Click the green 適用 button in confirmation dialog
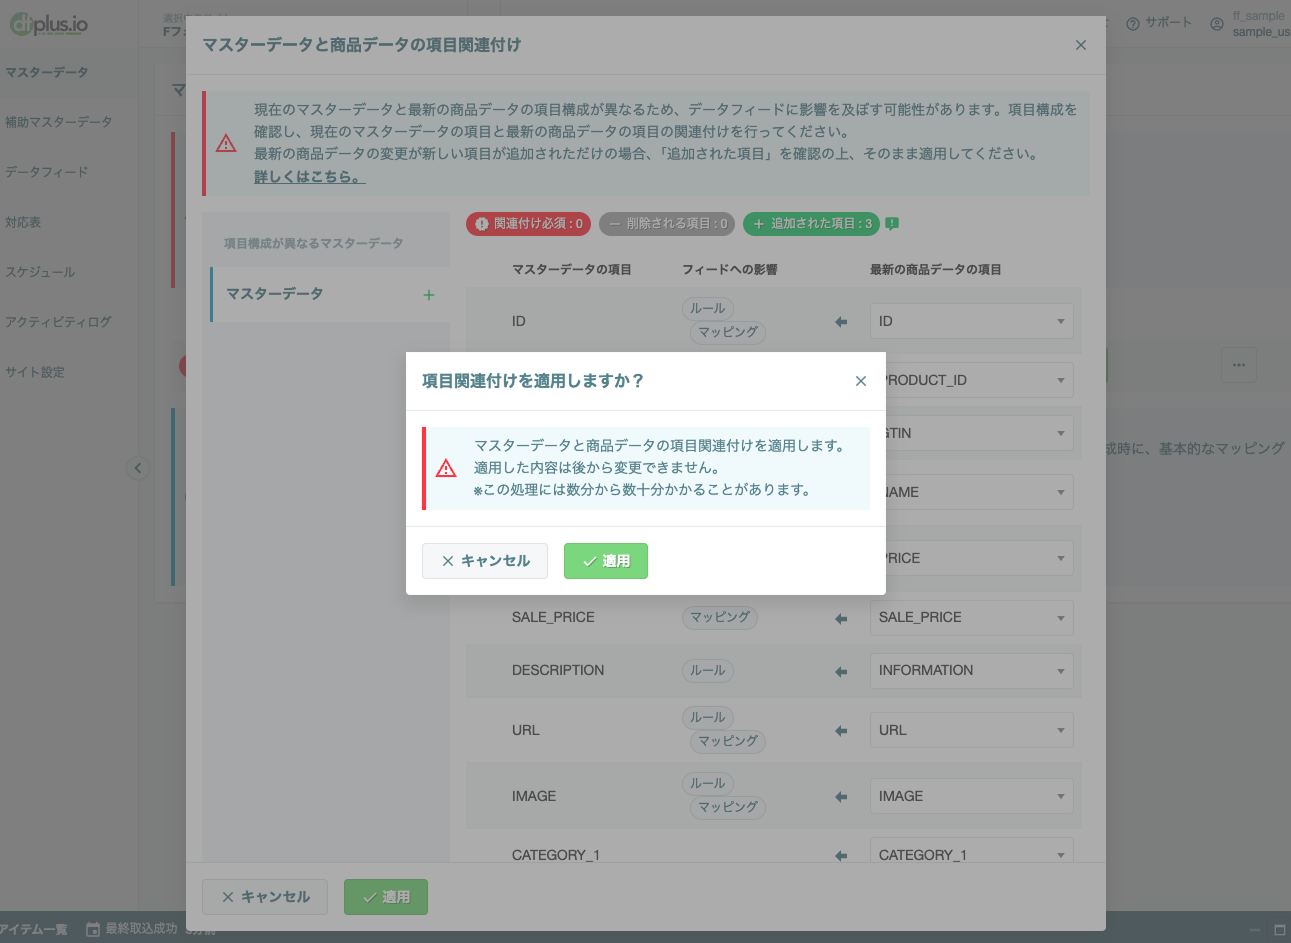This screenshot has height=943, width=1291. click(x=605, y=561)
